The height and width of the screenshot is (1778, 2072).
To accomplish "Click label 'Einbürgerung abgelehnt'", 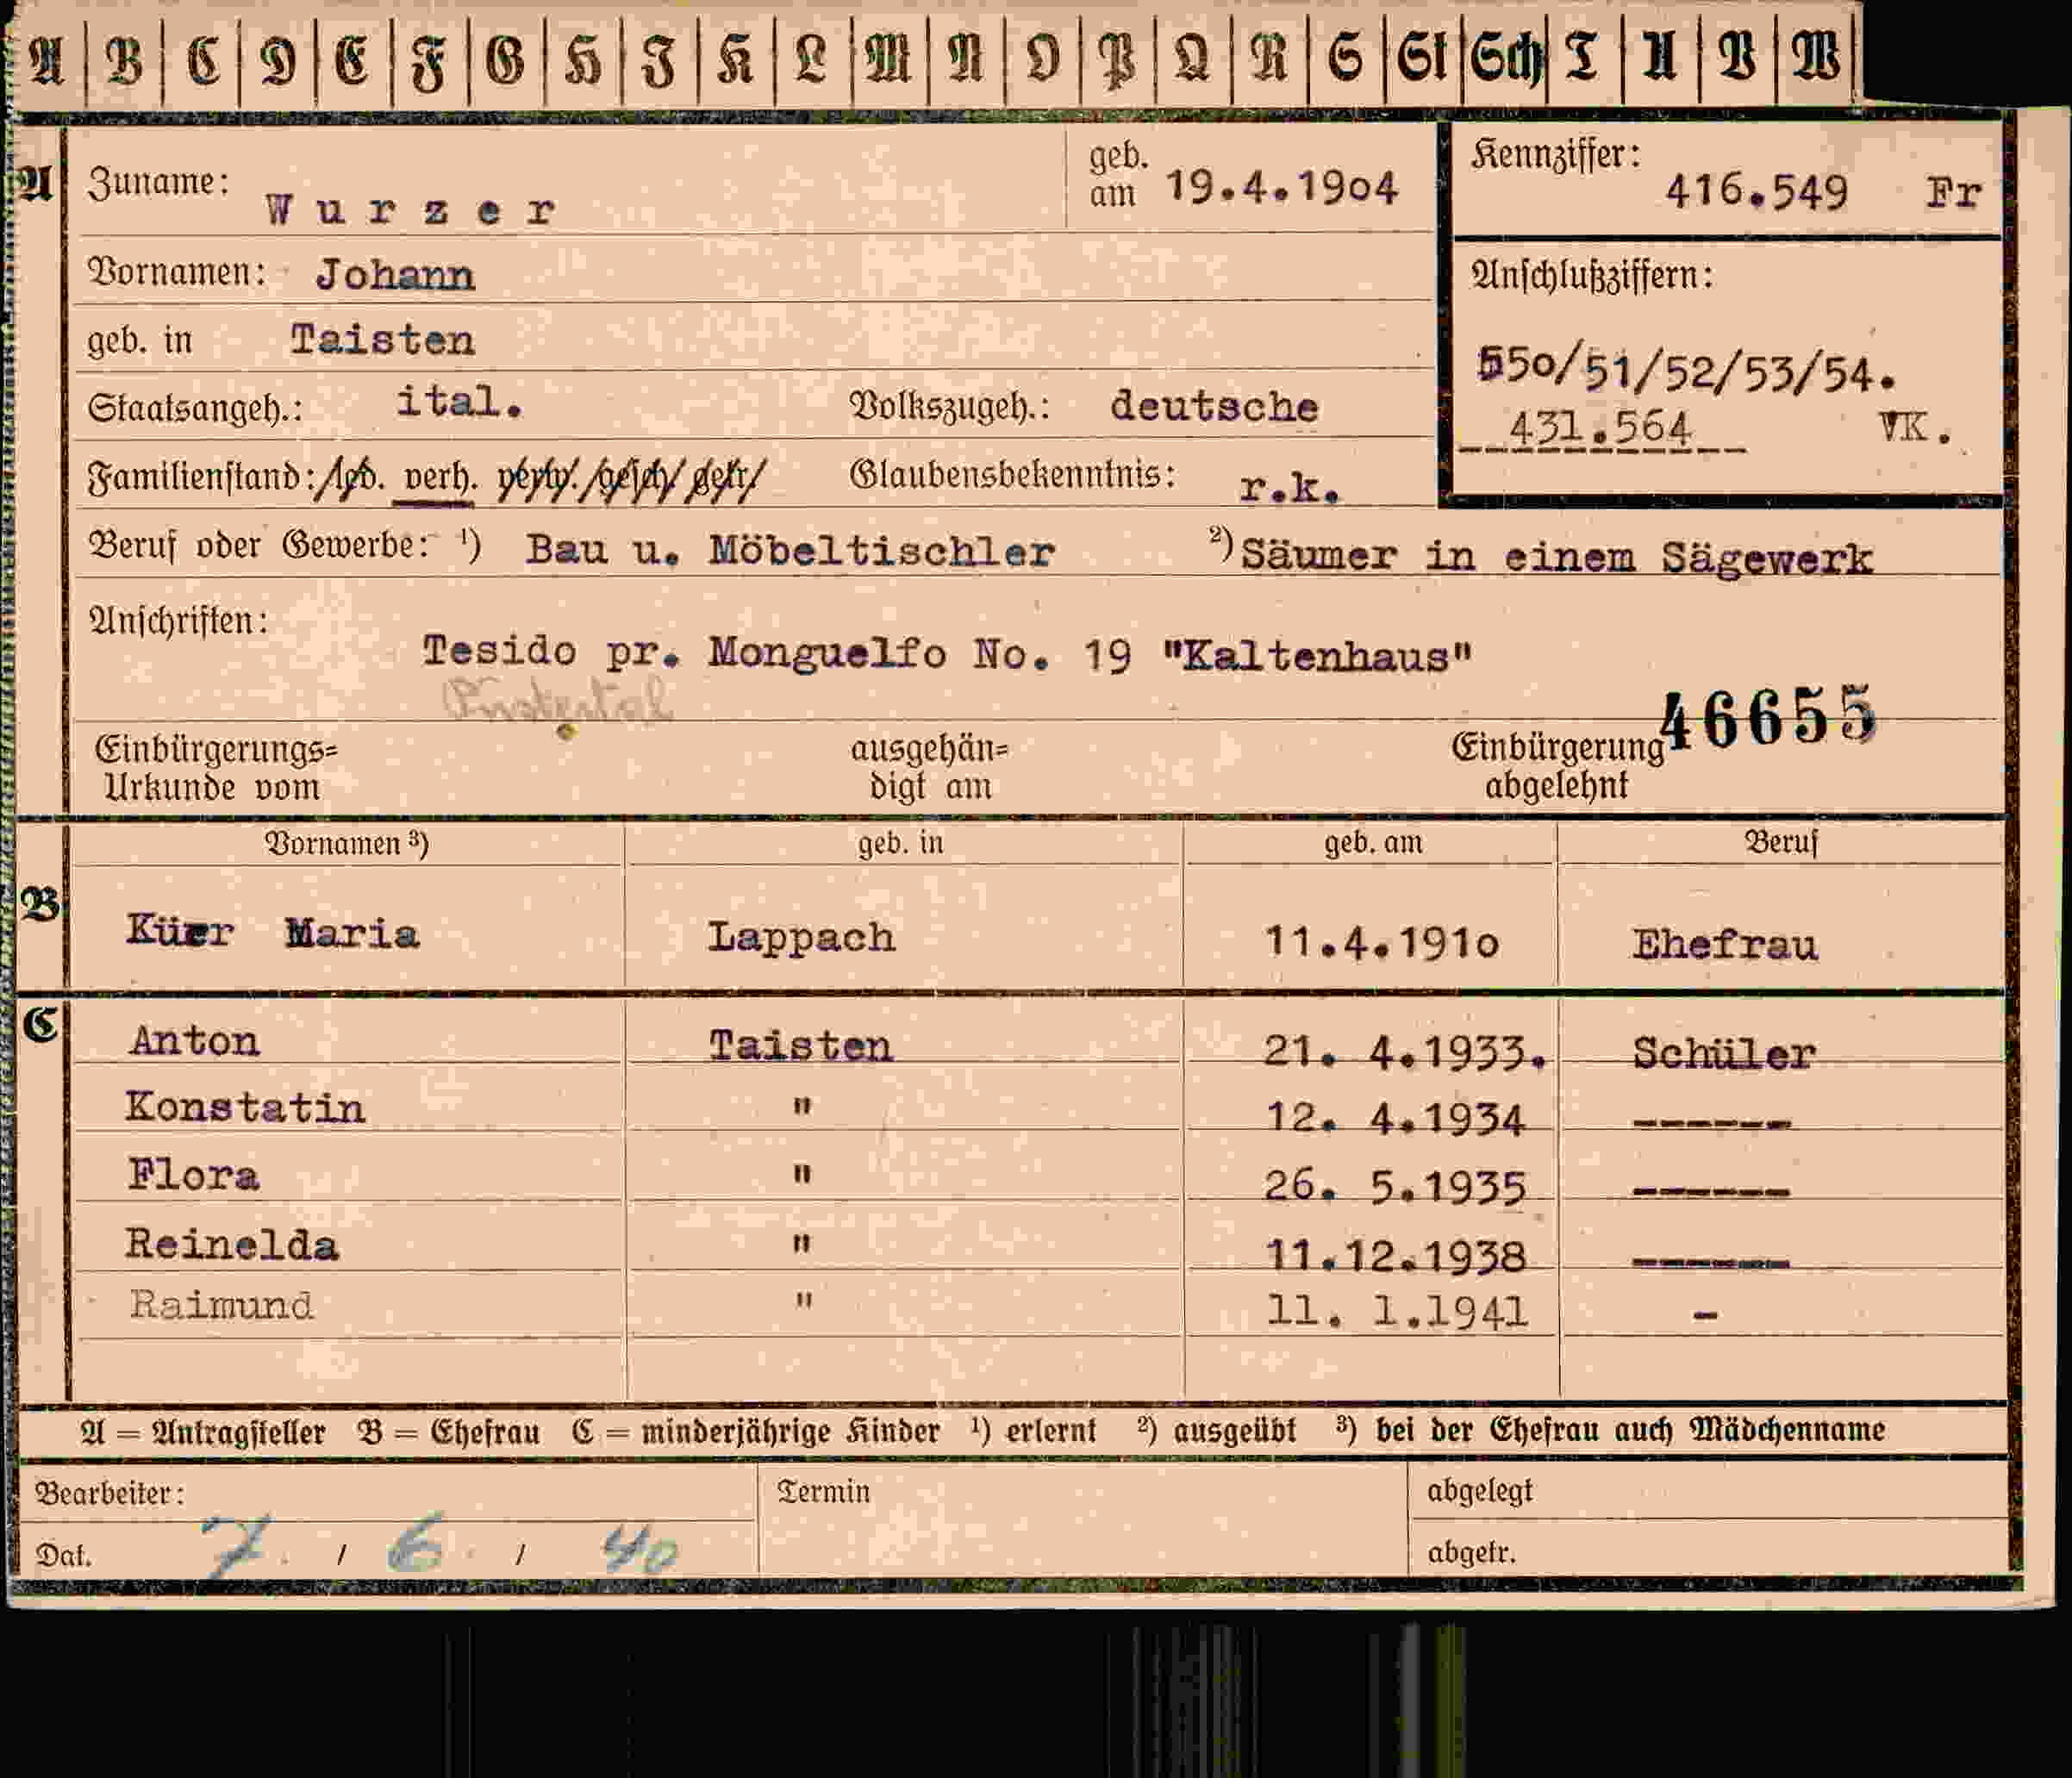I will coord(1557,766).
